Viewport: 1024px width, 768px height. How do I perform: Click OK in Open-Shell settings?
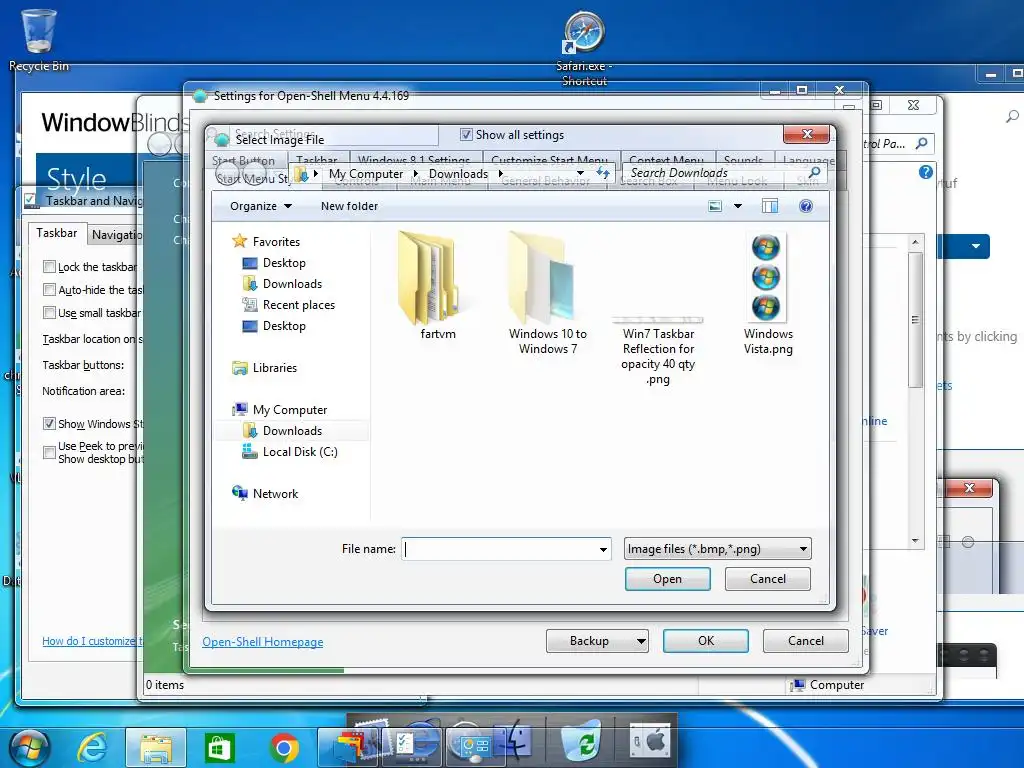coord(706,641)
